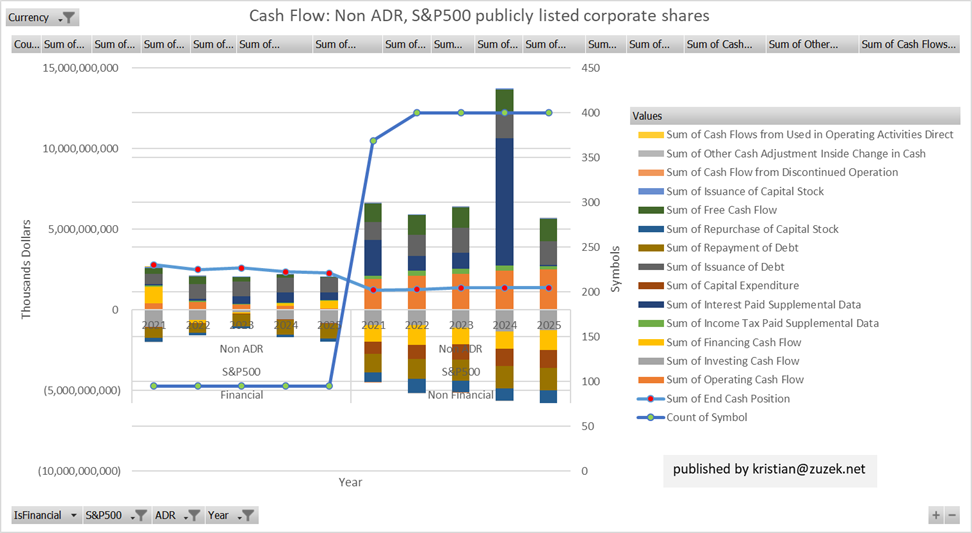Select the Sum of Free Cash Flow legend entry
The width and height of the screenshot is (972, 533).
pyautogui.click(x=720, y=210)
